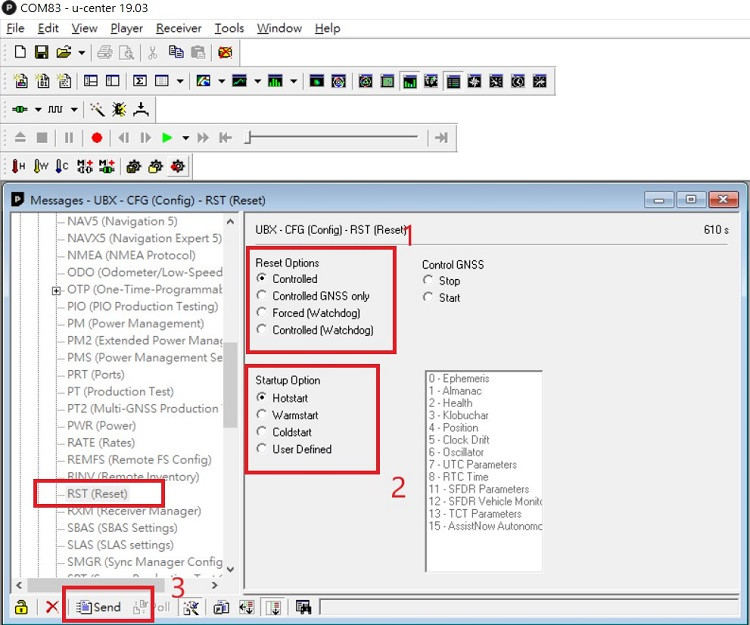The image size is (750, 625).
Task: Click the Cut scissors icon
Action: coord(153,52)
